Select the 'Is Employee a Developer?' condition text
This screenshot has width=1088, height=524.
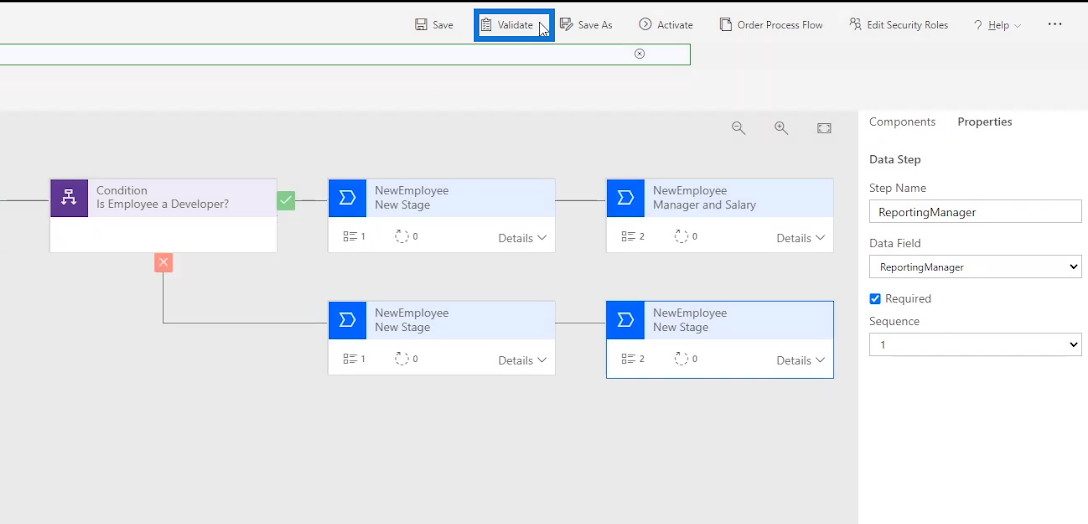pyautogui.click(x=162, y=205)
